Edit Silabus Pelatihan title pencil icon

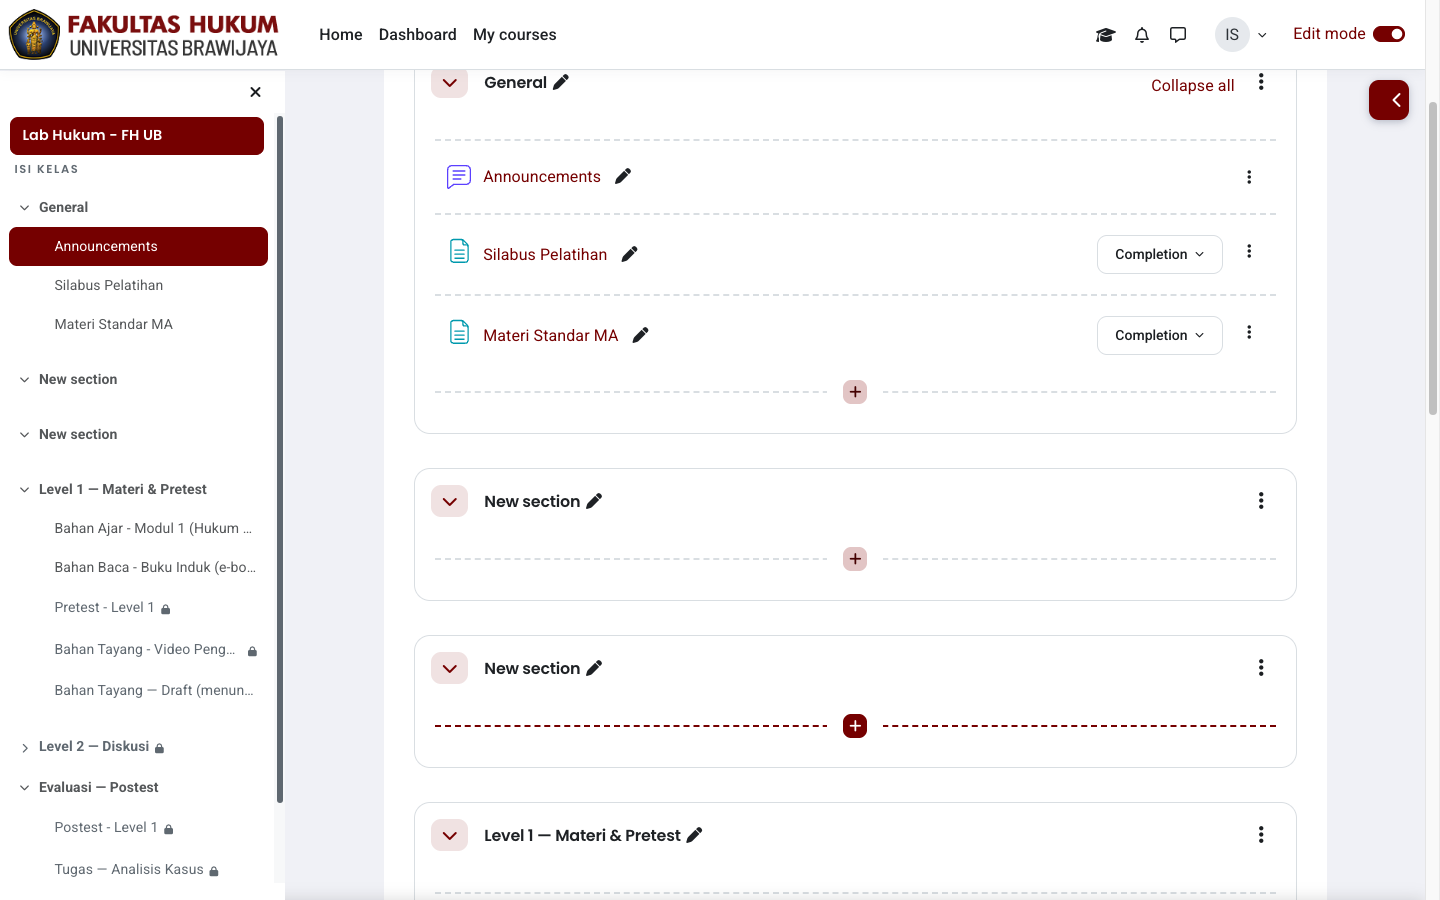pos(629,254)
